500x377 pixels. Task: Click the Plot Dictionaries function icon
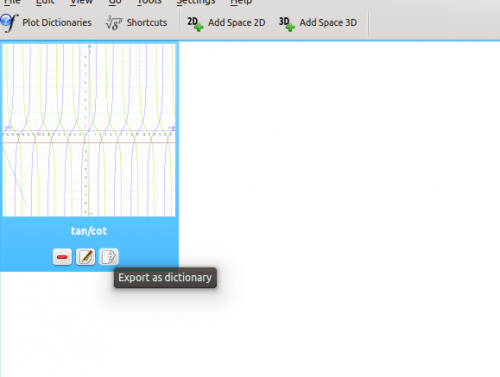tap(9, 23)
